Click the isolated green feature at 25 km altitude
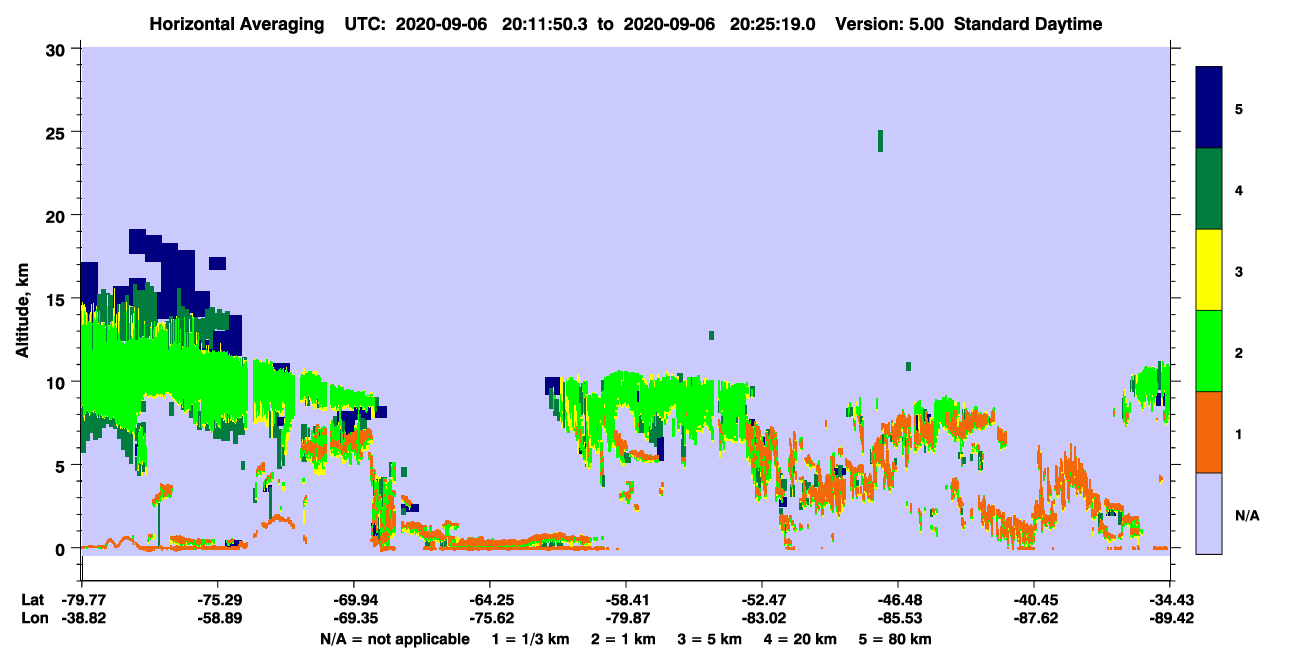Viewport: 1300px width, 667px height. pos(880,141)
